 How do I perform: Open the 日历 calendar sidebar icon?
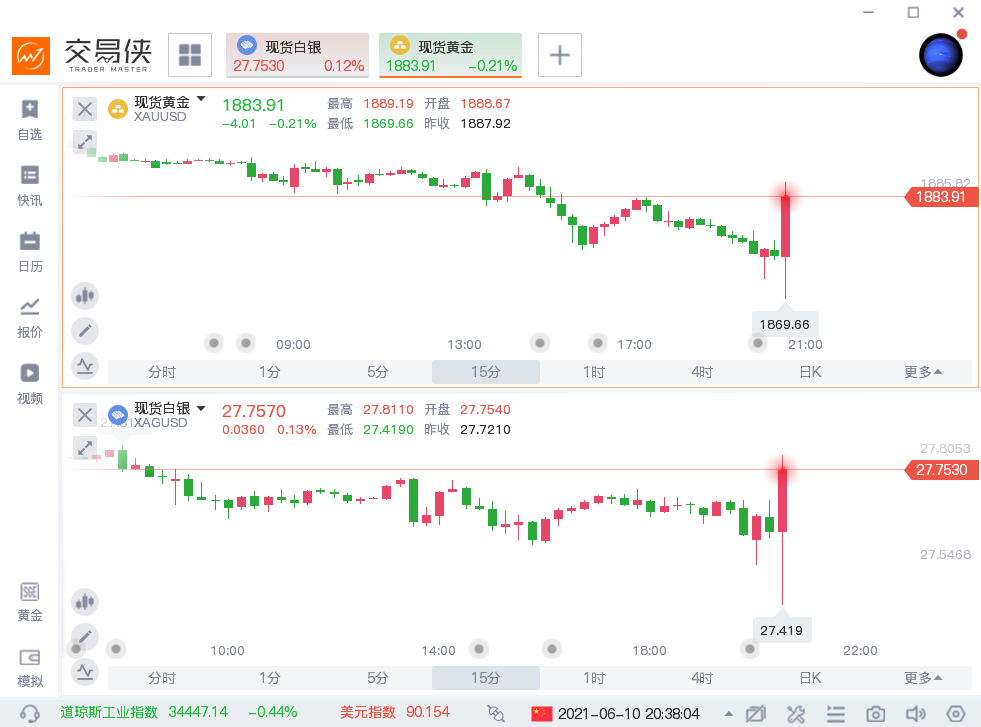tap(30, 251)
